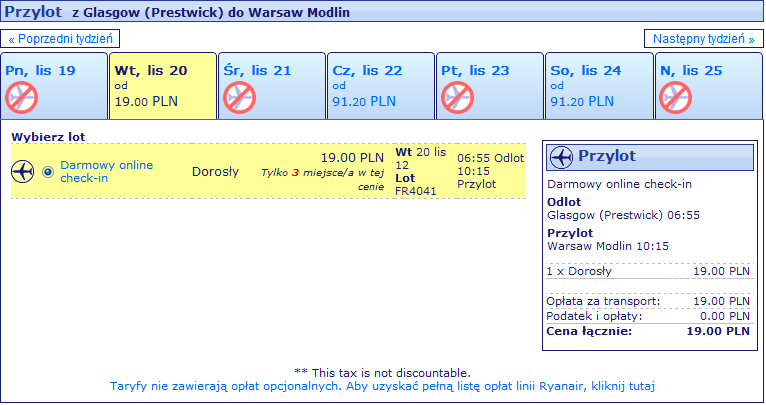
Task: Go to Następny tydzień (next week)
Action: point(703,39)
